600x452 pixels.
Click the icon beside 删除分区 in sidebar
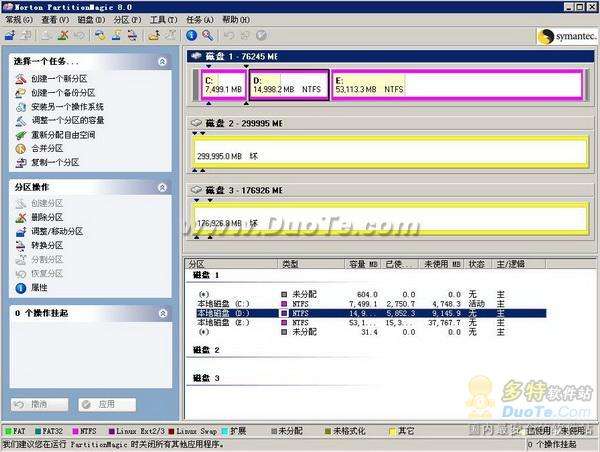21,217
